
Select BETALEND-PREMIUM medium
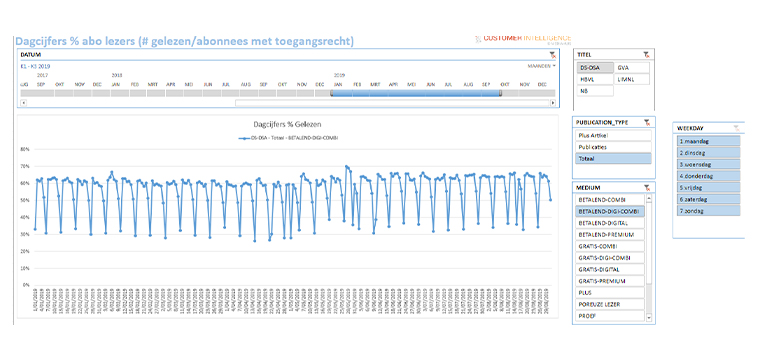(610, 235)
